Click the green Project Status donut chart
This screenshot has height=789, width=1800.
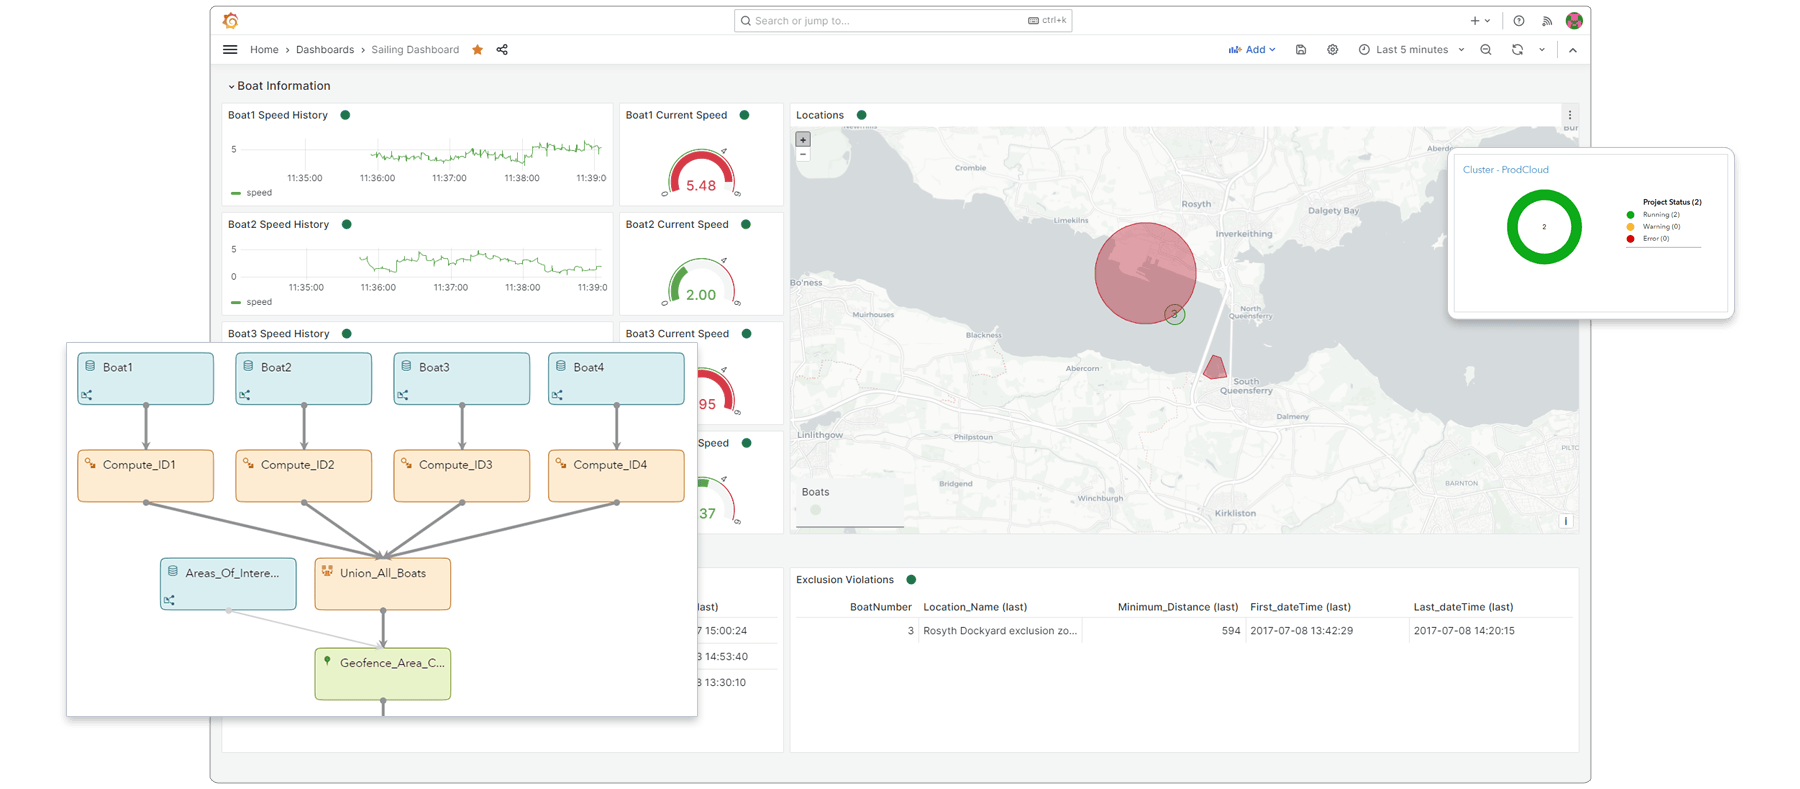[x=1544, y=227]
